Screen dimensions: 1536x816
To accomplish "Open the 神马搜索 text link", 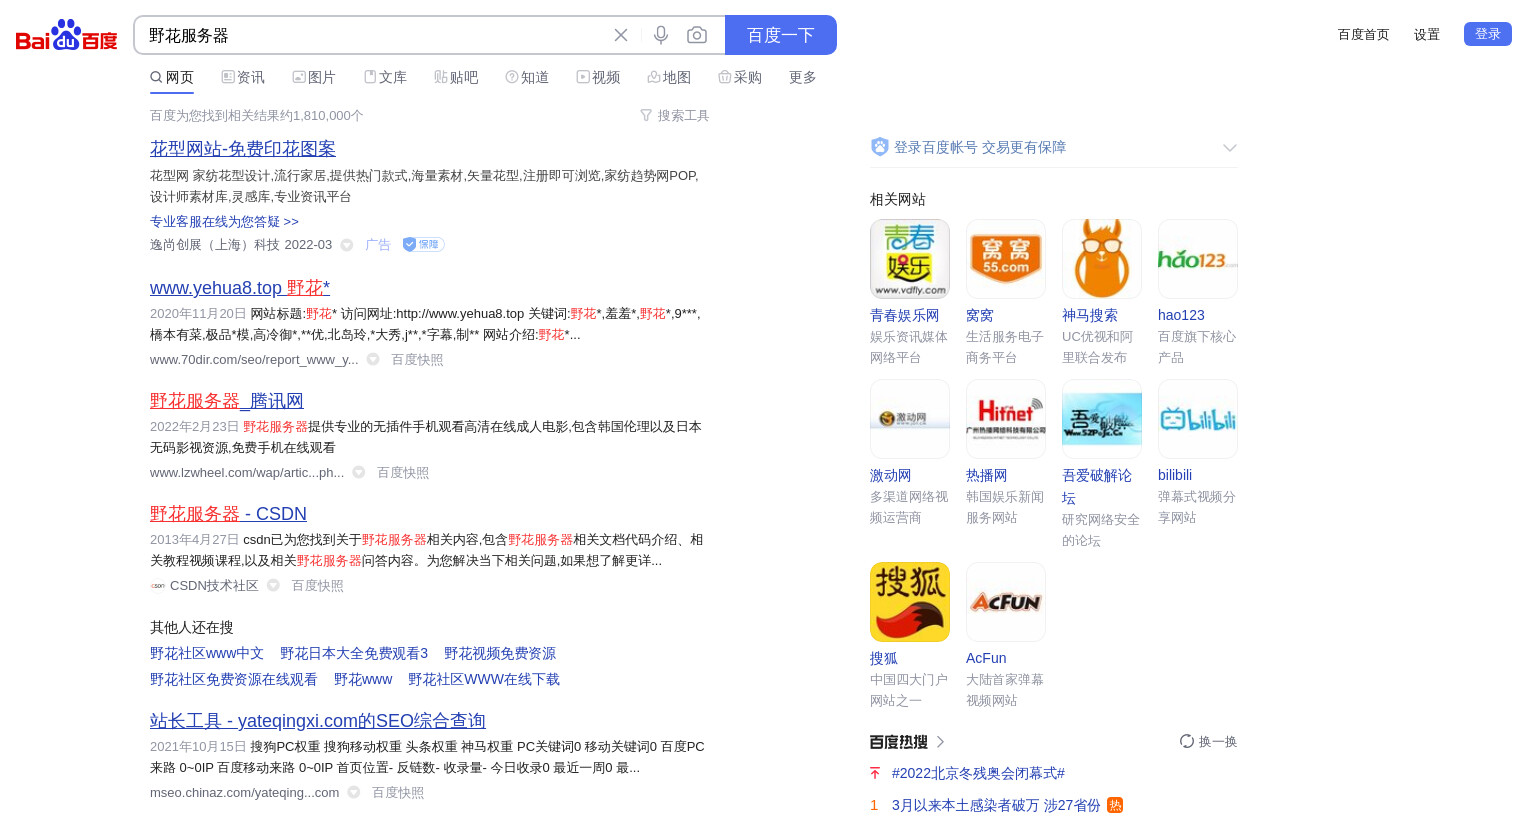I will 1090,315.
